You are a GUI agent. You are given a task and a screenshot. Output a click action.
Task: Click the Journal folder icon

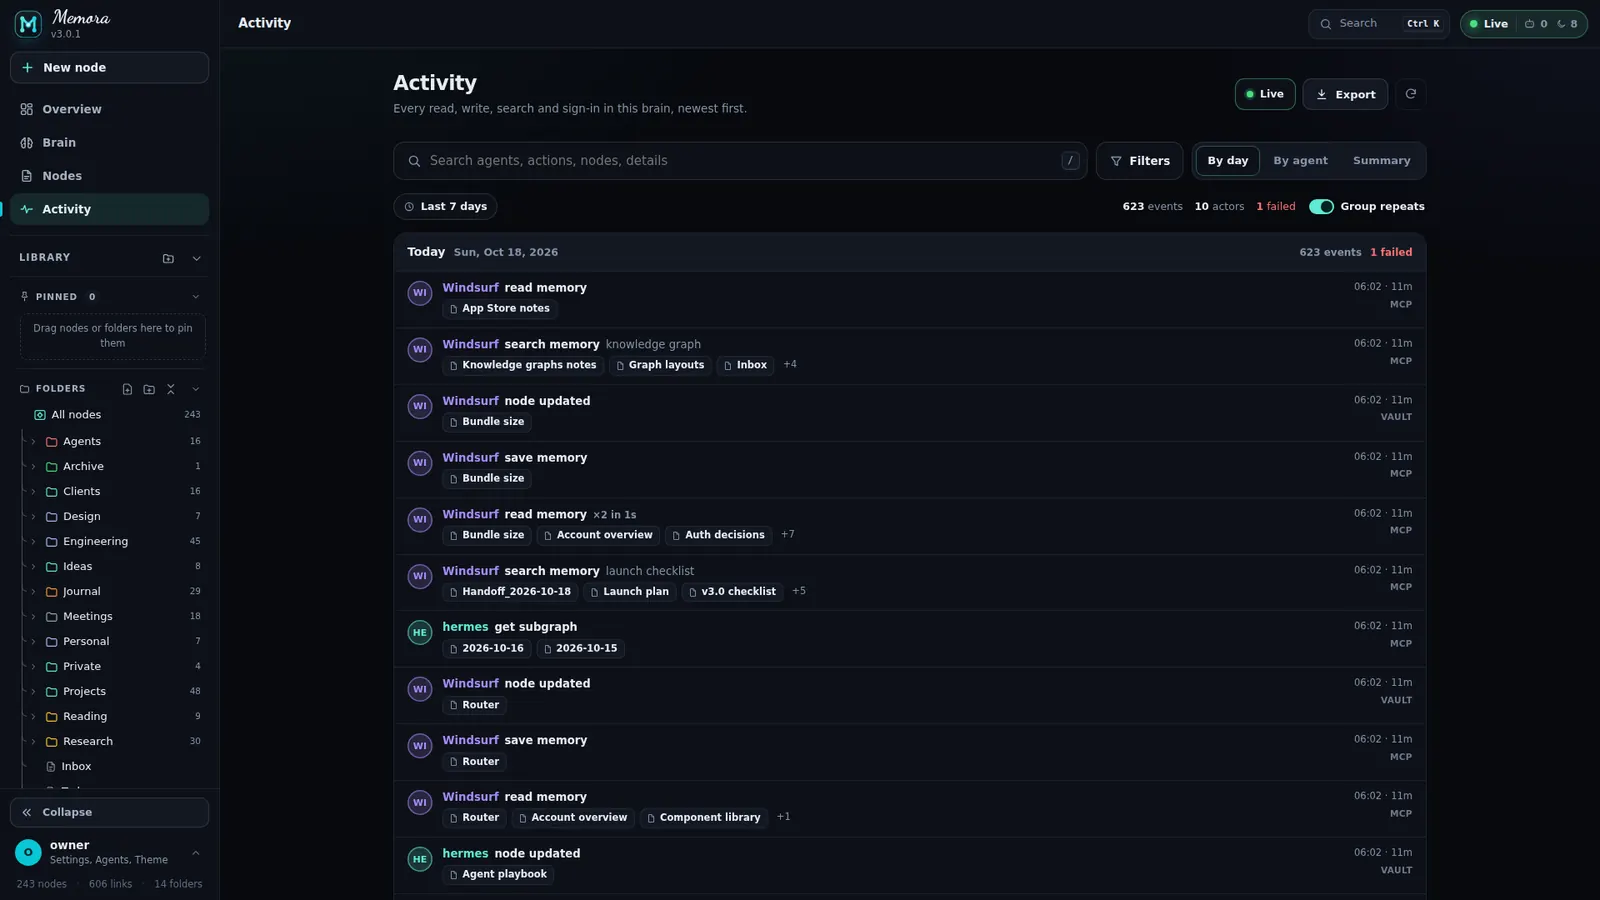pyautogui.click(x=52, y=591)
